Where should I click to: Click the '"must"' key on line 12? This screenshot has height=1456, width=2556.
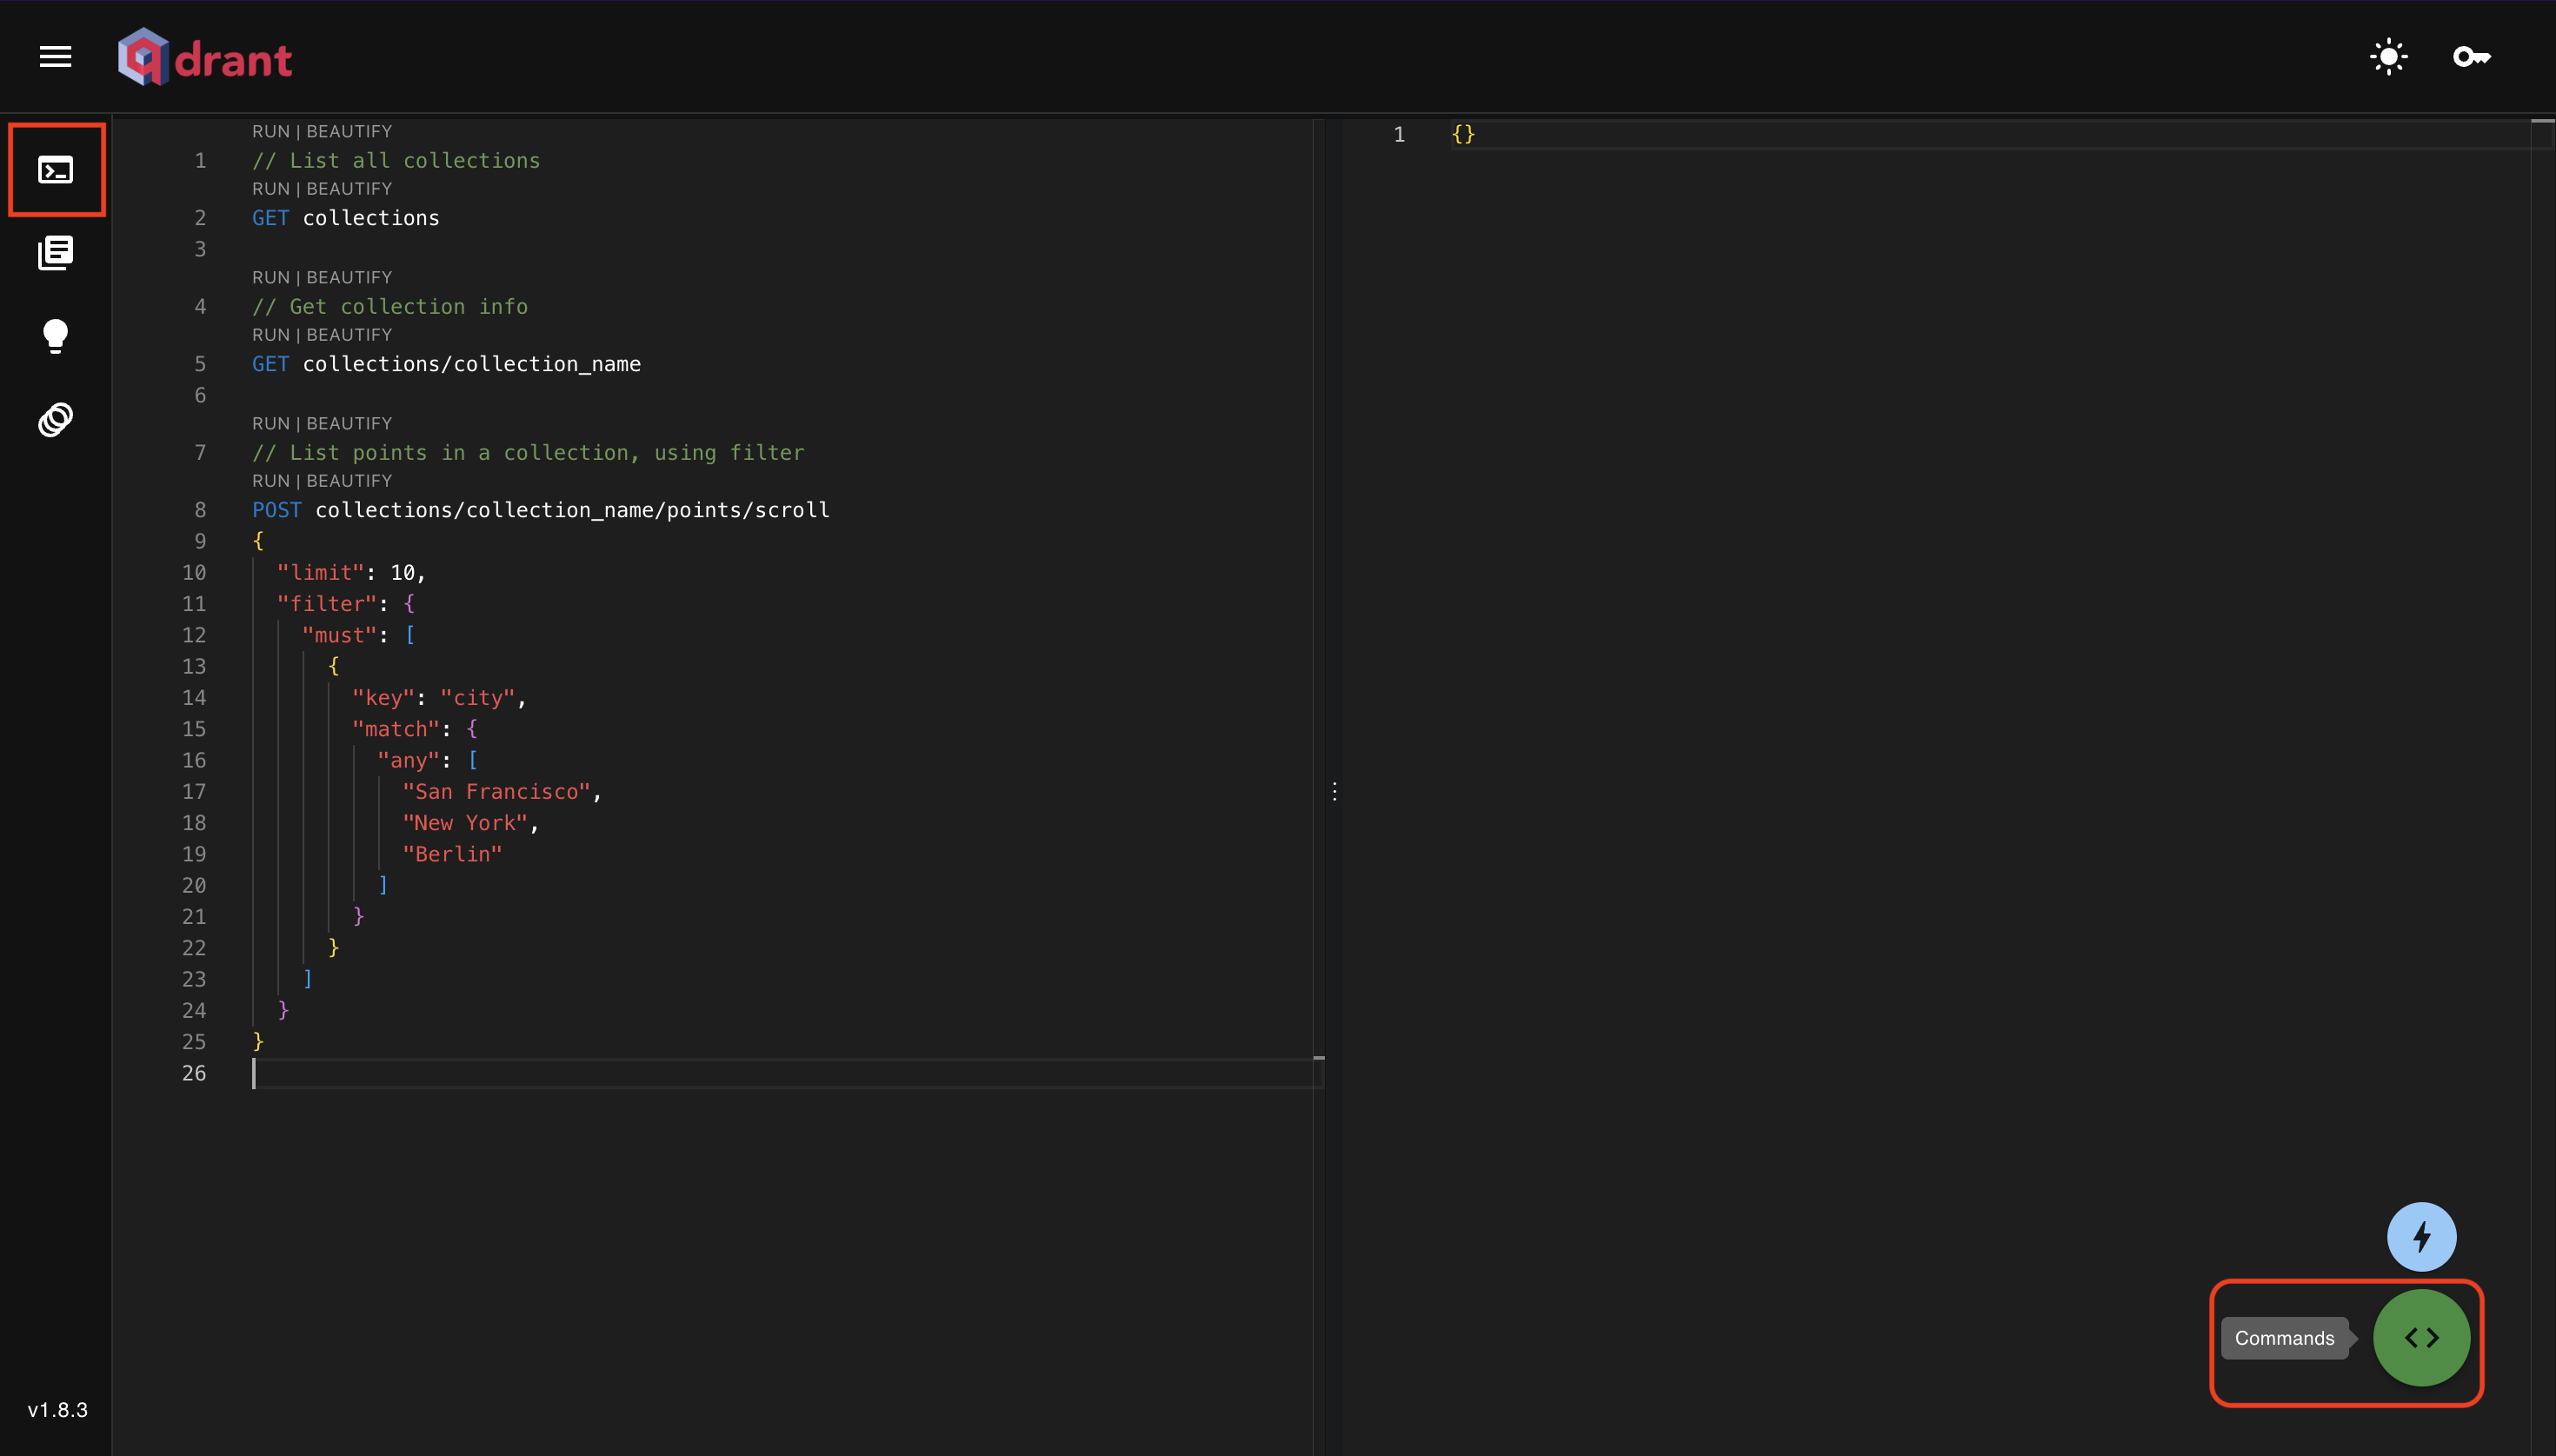[x=340, y=635]
